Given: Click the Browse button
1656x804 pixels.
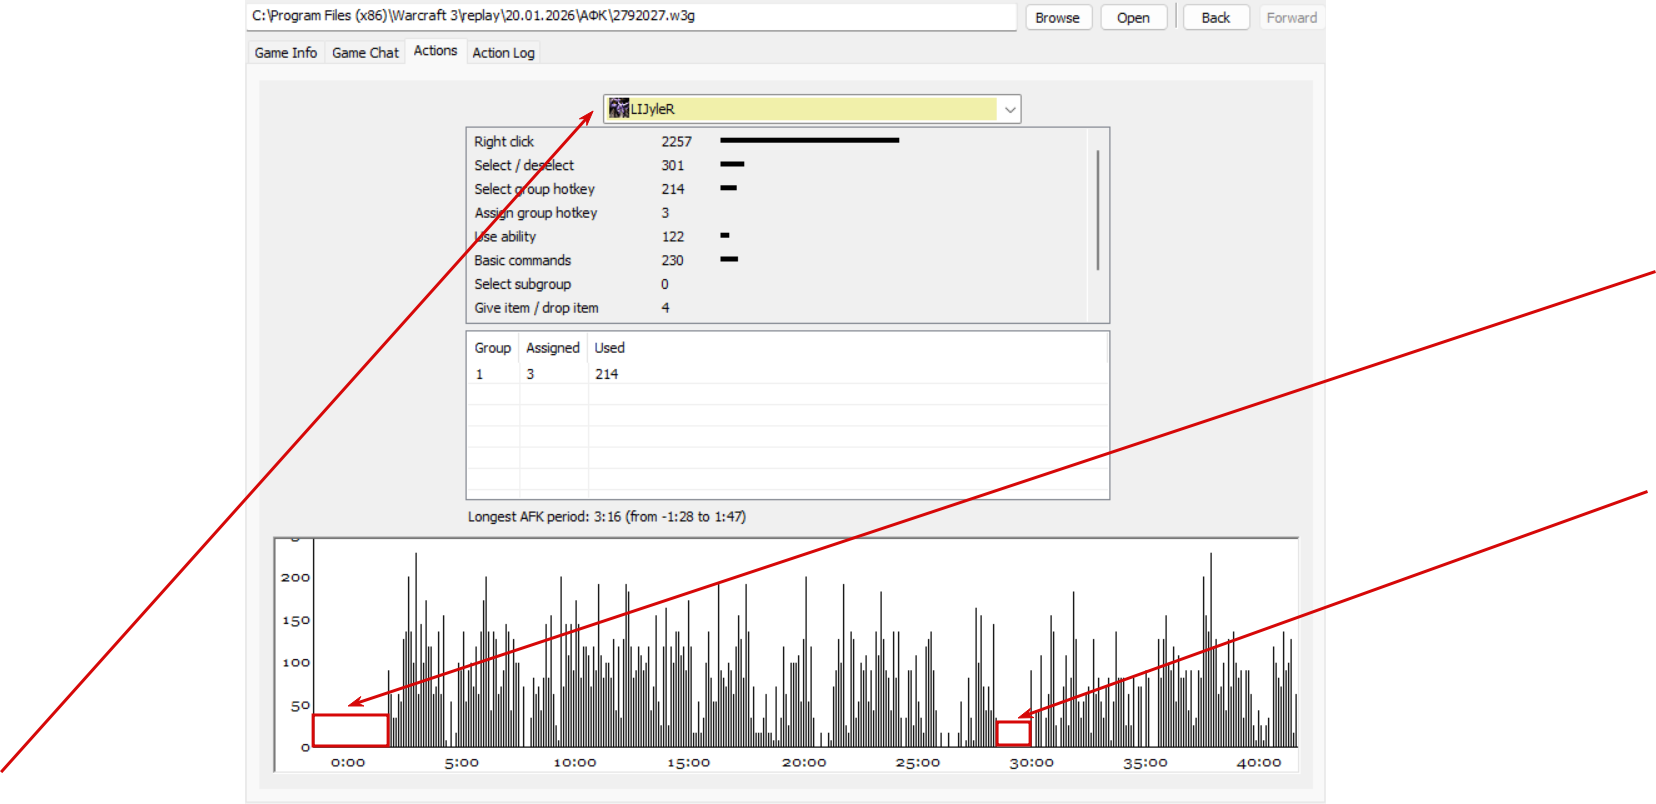Looking at the screenshot, I should pyautogui.click(x=1057, y=17).
